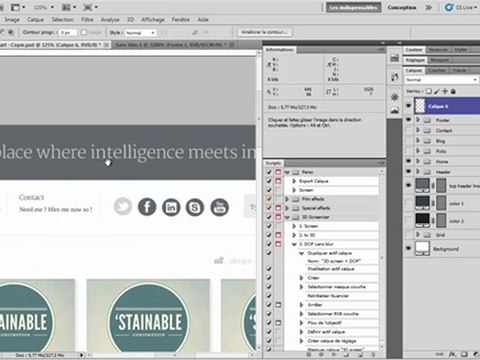Show the Blog group visibility
Viewport: 480px width, 360px height.
pyautogui.click(x=408, y=140)
